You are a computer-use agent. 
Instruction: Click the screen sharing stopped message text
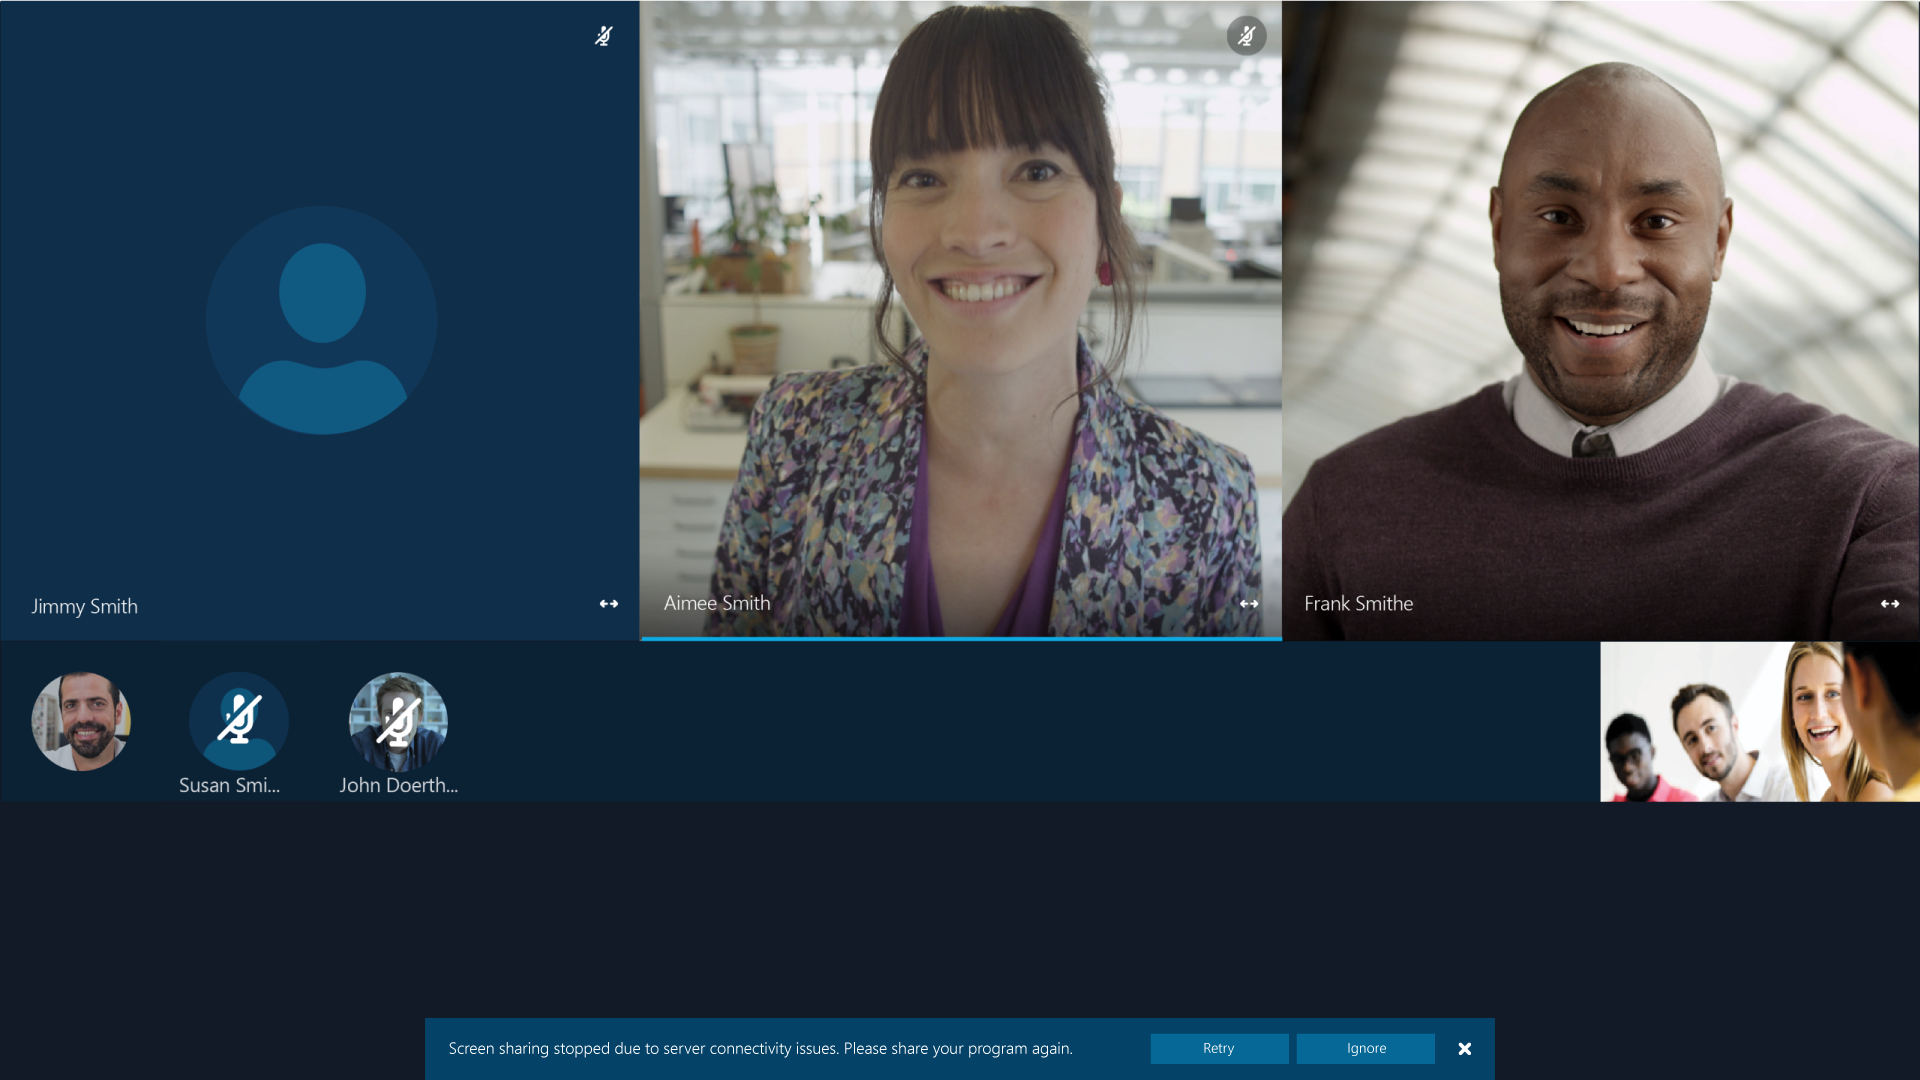(x=760, y=1048)
